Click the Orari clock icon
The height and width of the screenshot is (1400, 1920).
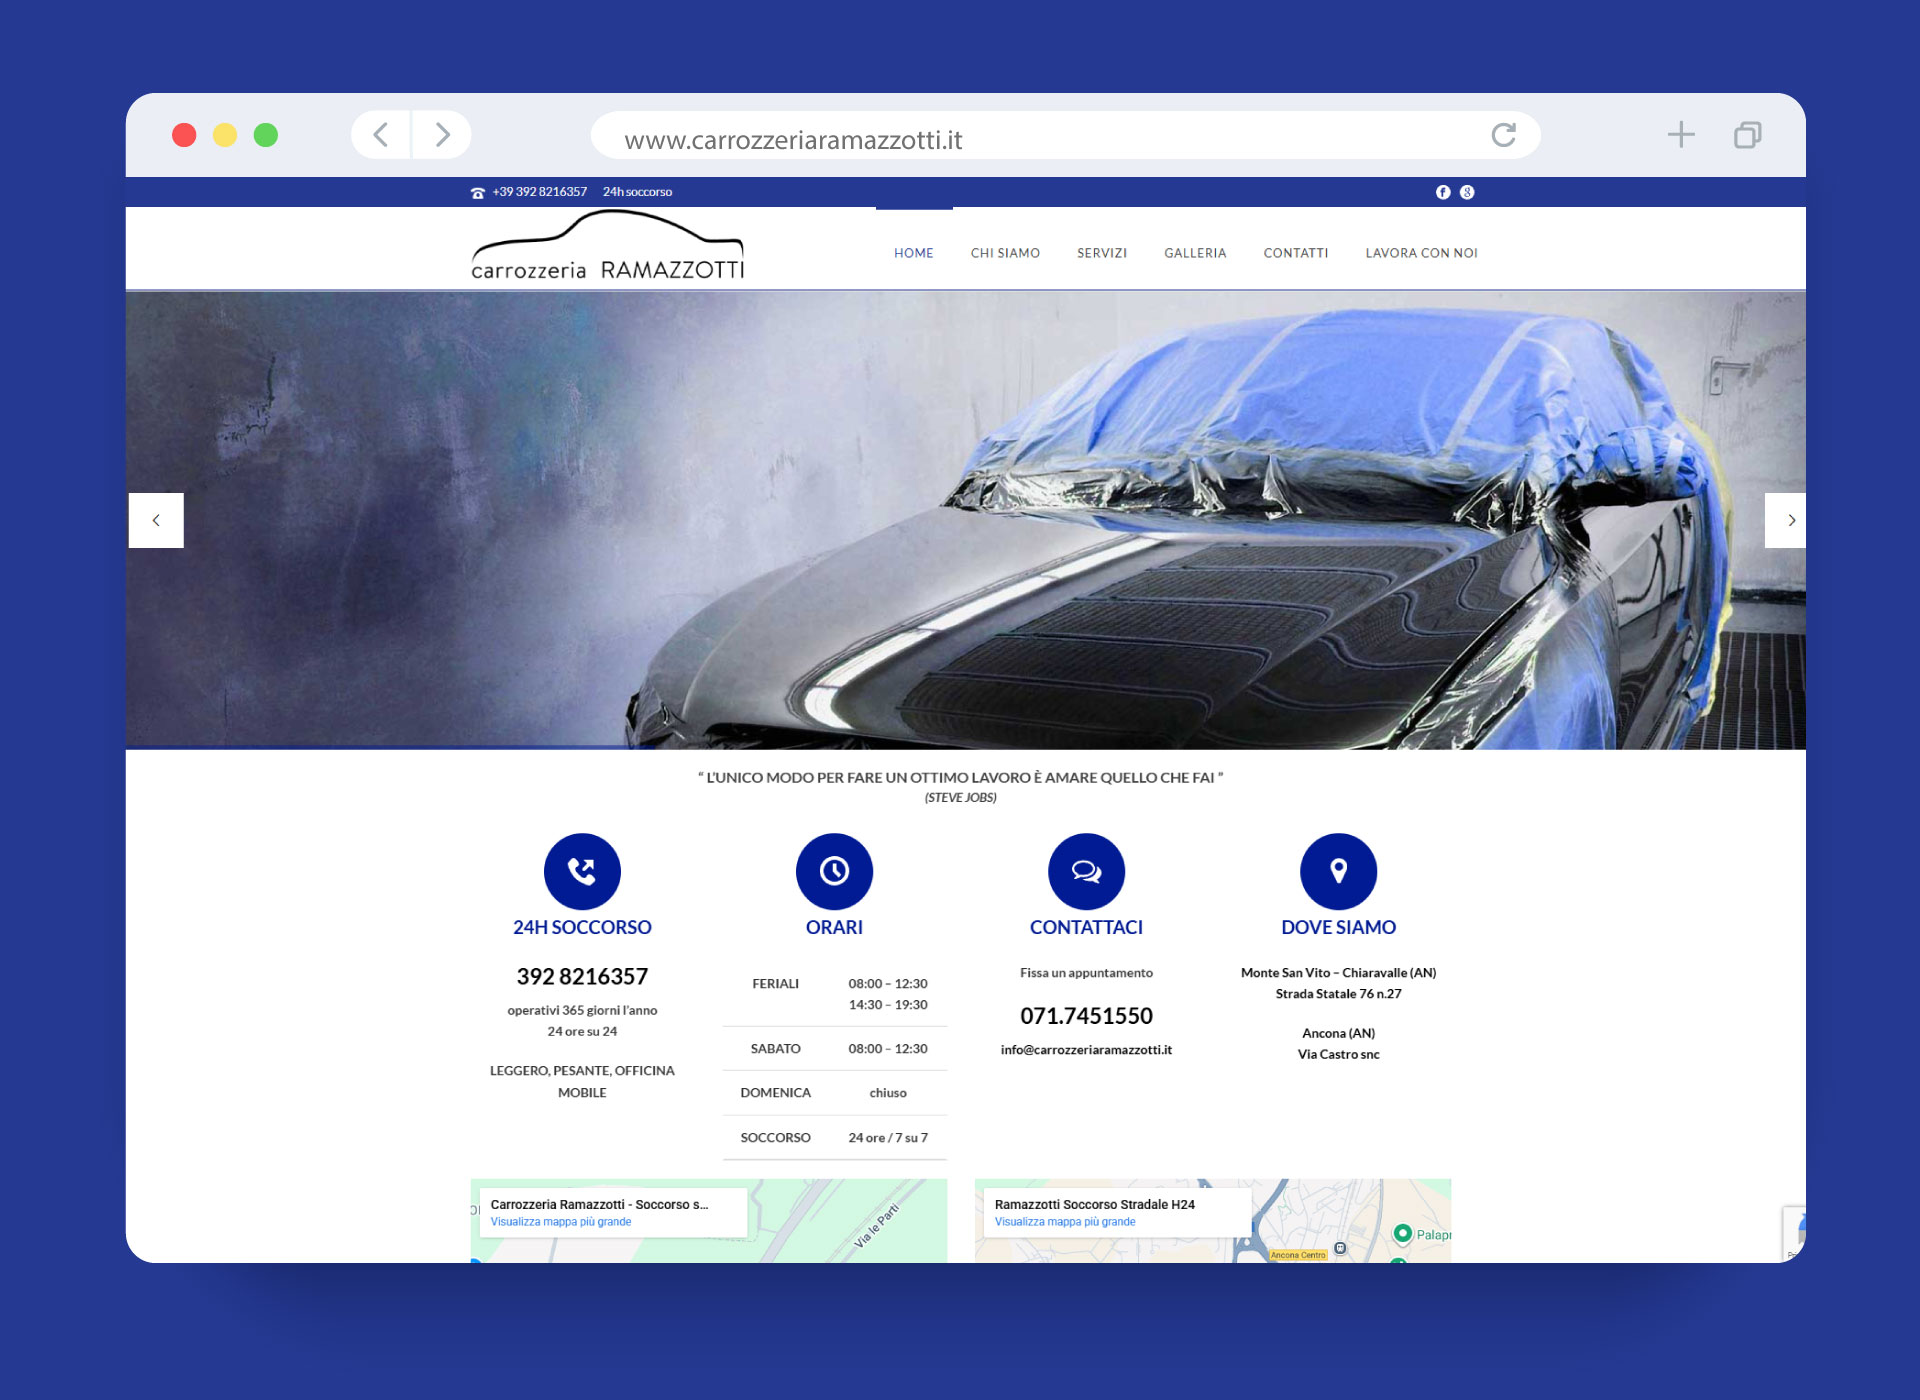pos(834,871)
